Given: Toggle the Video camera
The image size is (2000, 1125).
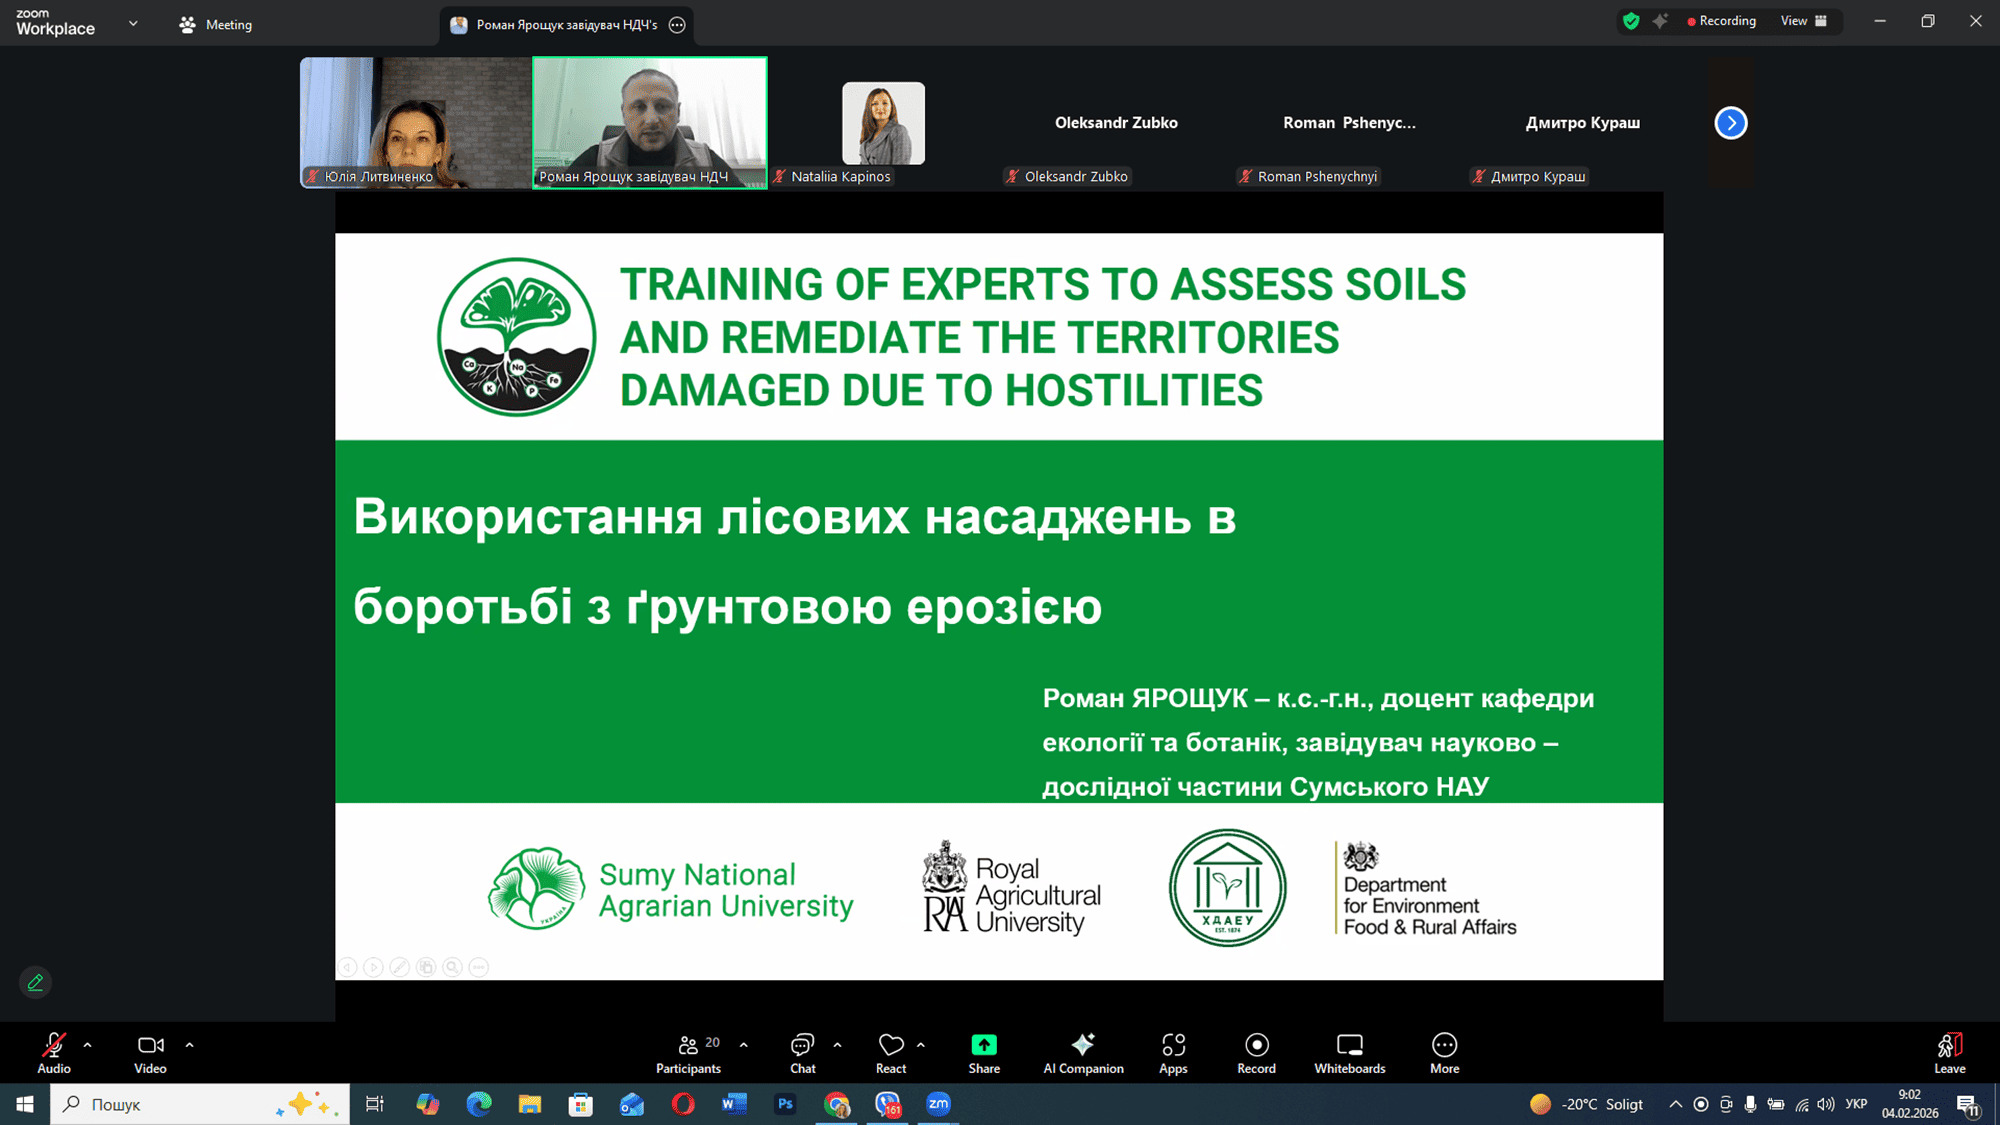Looking at the screenshot, I should (x=150, y=1046).
